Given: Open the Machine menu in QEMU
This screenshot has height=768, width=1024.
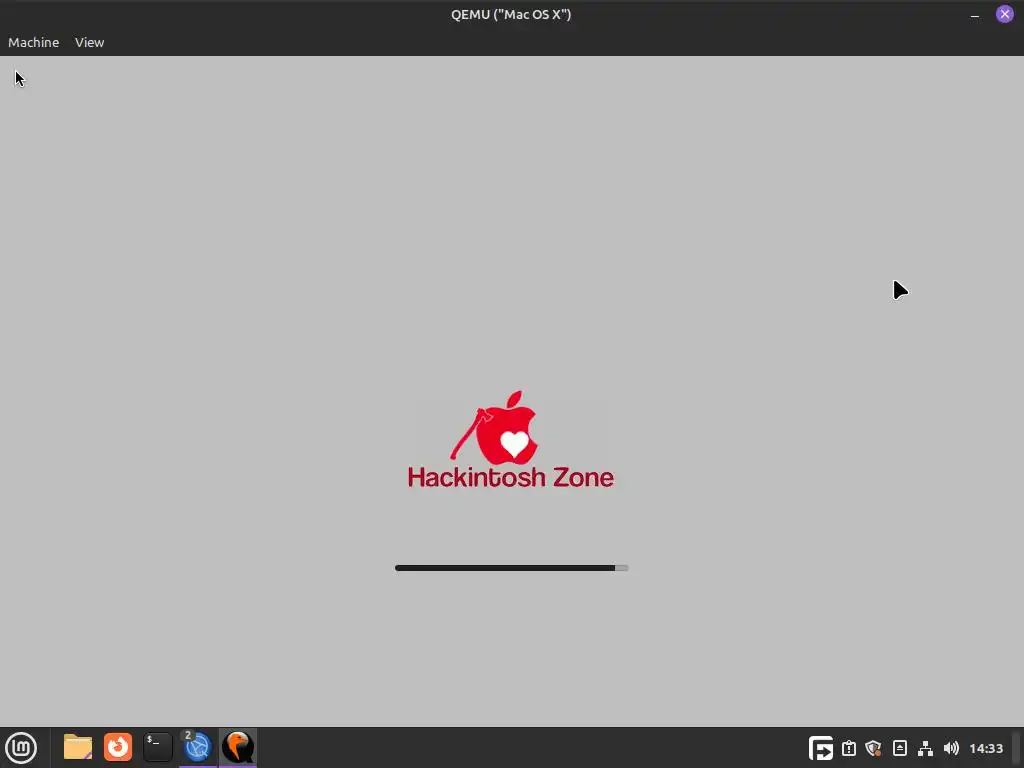Looking at the screenshot, I should click(x=33, y=42).
